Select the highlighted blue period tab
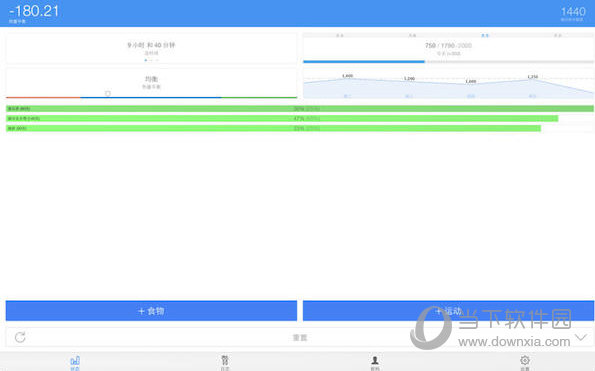 pos(485,35)
